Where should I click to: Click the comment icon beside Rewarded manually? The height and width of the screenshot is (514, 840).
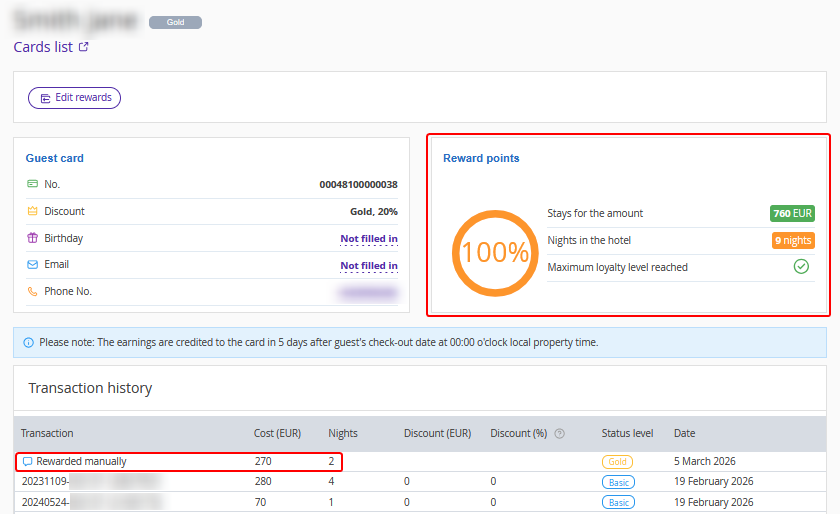coord(28,462)
